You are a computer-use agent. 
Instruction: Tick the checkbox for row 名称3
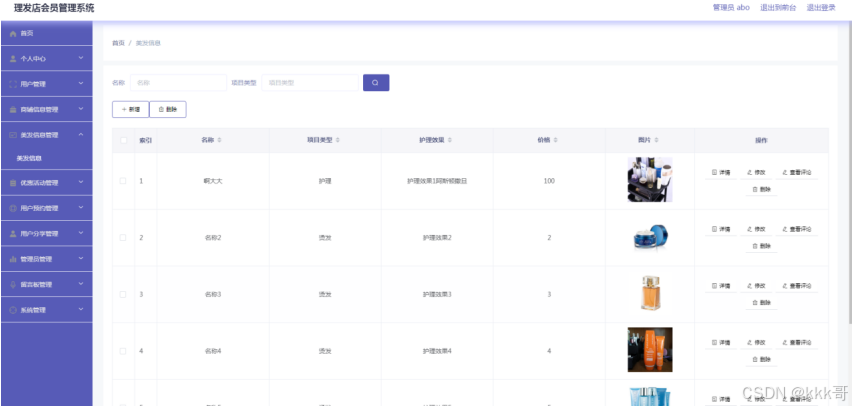123,294
